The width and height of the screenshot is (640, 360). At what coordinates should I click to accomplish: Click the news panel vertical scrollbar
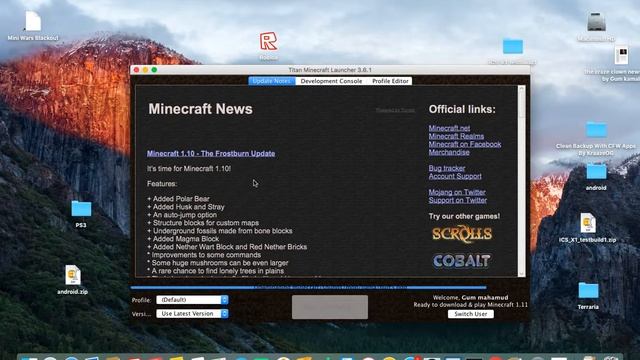tap(521, 181)
